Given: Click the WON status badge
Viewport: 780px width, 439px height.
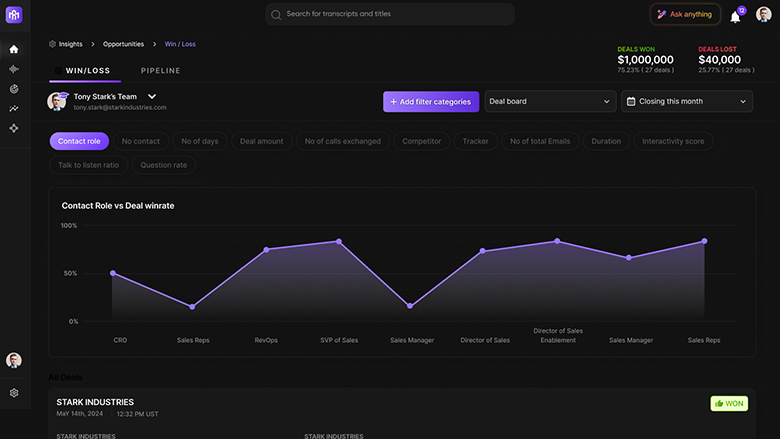Looking at the screenshot, I should click(729, 404).
